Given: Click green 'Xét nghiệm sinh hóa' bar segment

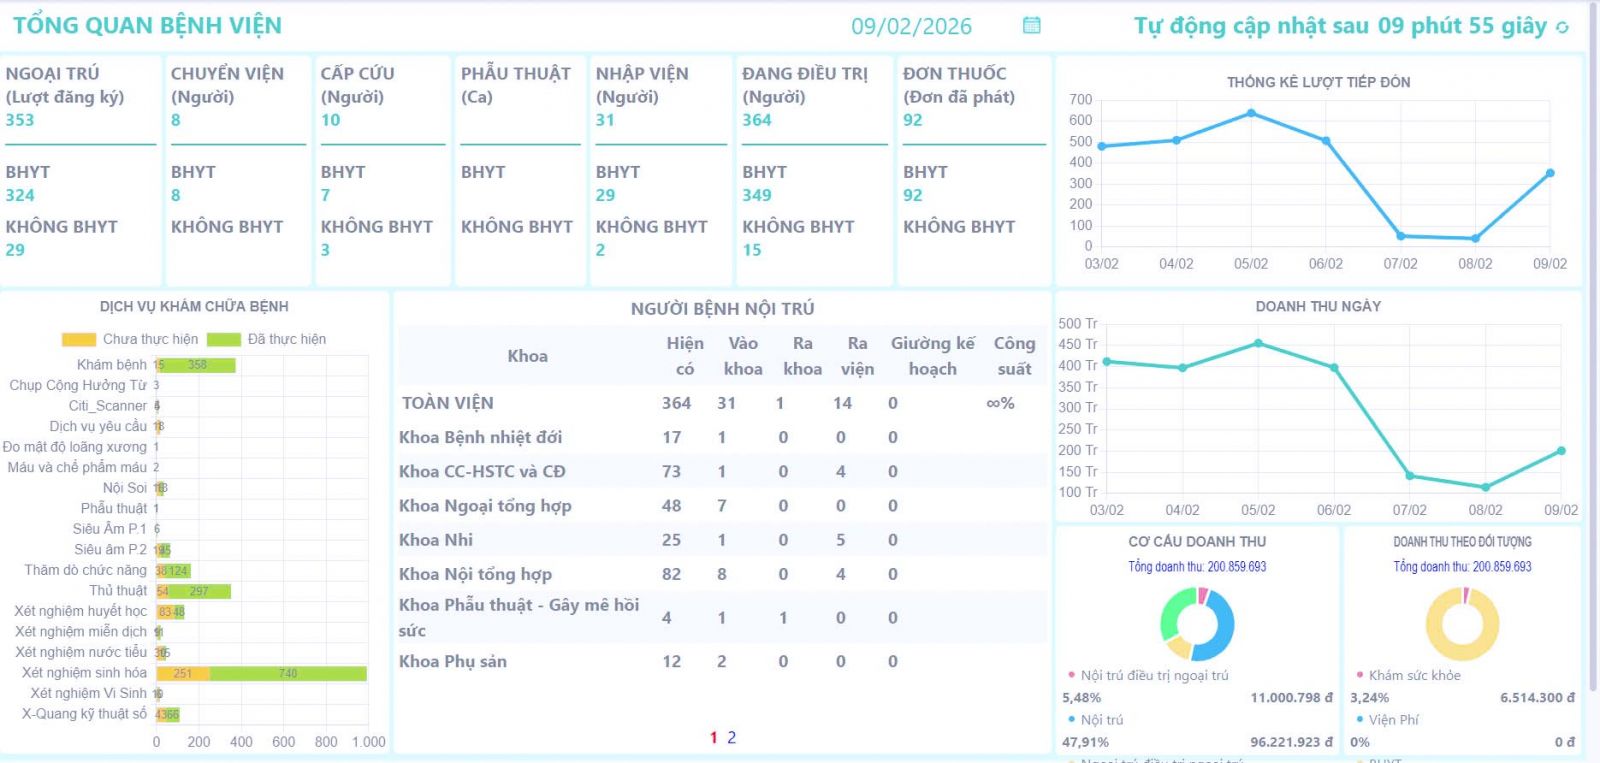Looking at the screenshot, I should click(x=288, y=673).
